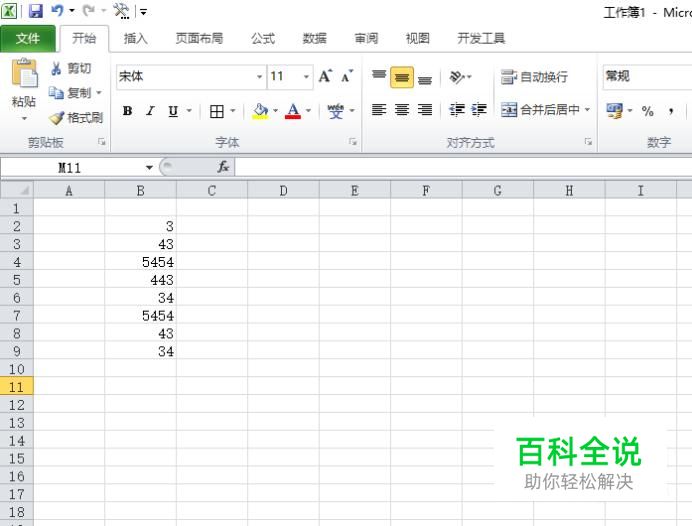Switch to the 插入 Insert tab
692x526 pixels.
(x=135, y=39)
